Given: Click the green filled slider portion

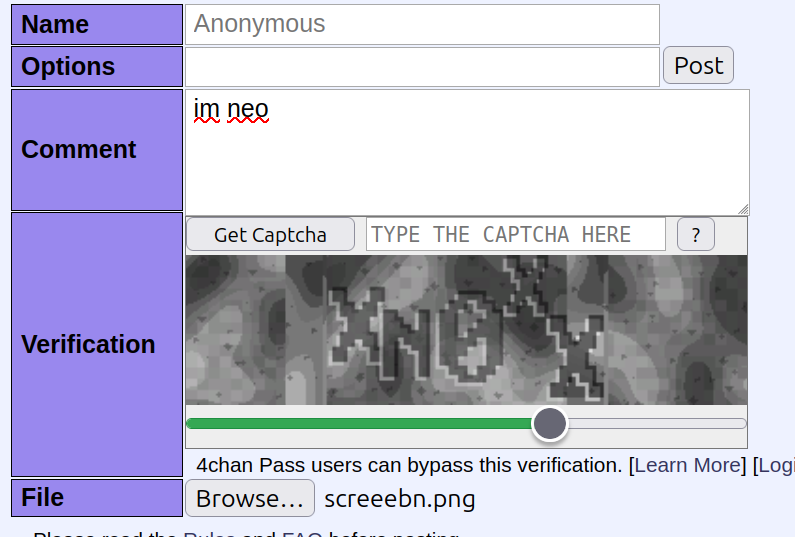Looking at the screenshot, I should point(359,423).
